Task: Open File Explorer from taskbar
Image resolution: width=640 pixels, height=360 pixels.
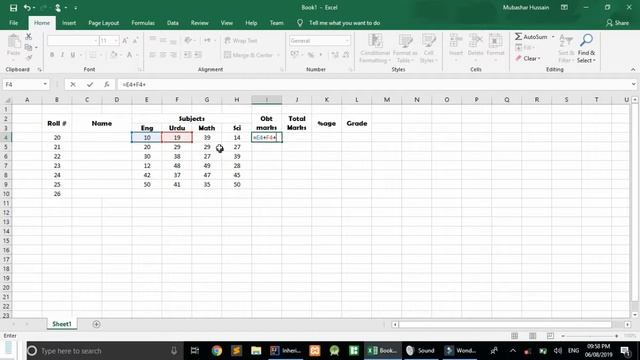Action: coord(256,351)
